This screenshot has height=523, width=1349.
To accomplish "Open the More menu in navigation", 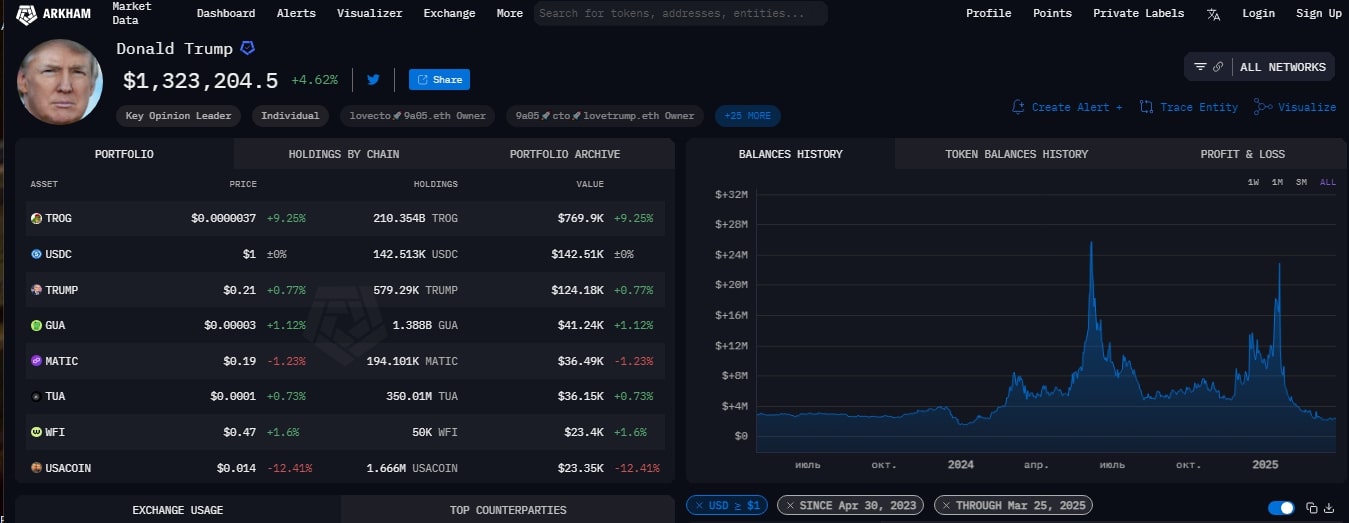I will (x=509, y=13).
